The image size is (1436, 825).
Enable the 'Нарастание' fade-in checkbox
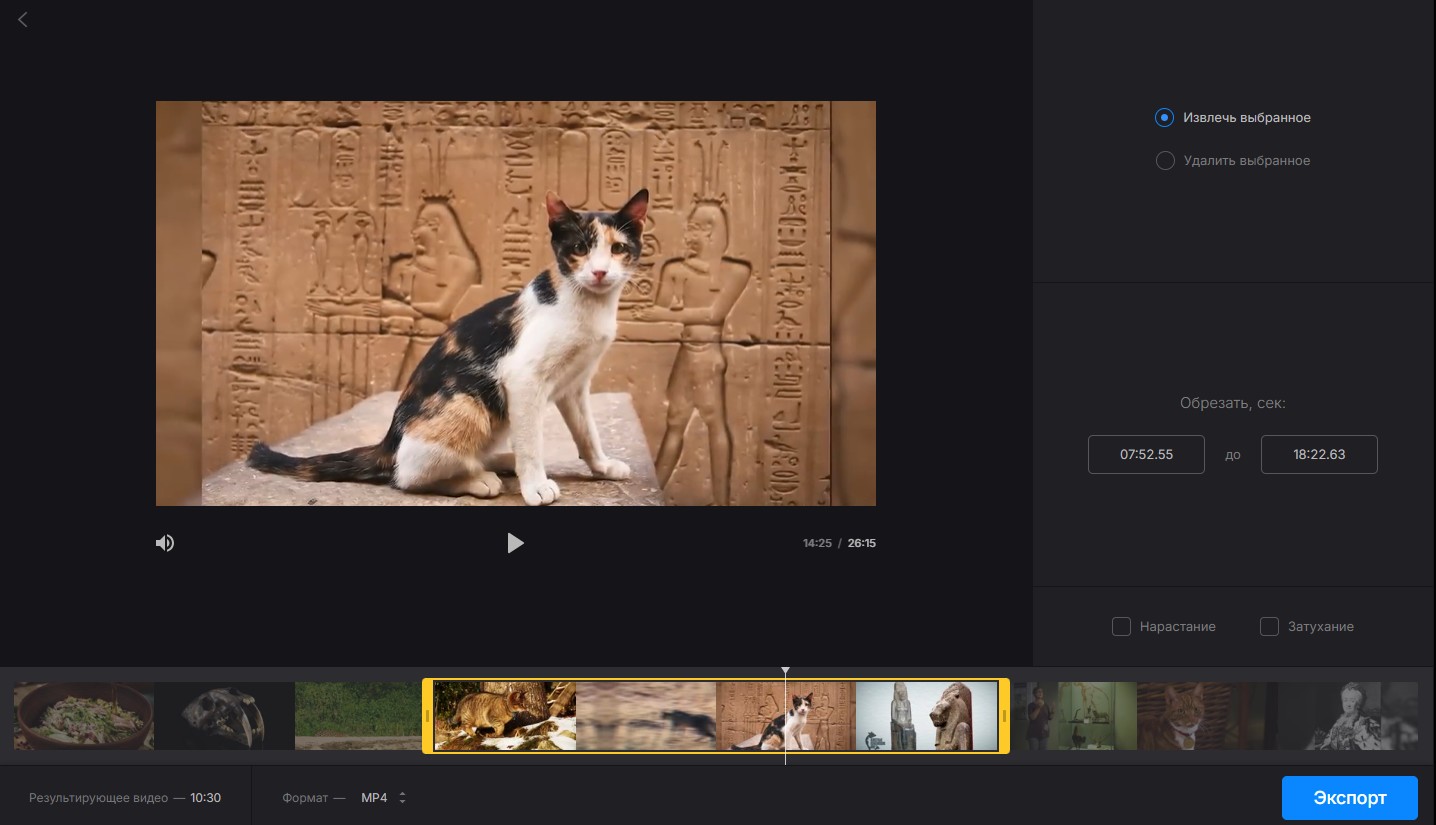(x=1121, y=627)
